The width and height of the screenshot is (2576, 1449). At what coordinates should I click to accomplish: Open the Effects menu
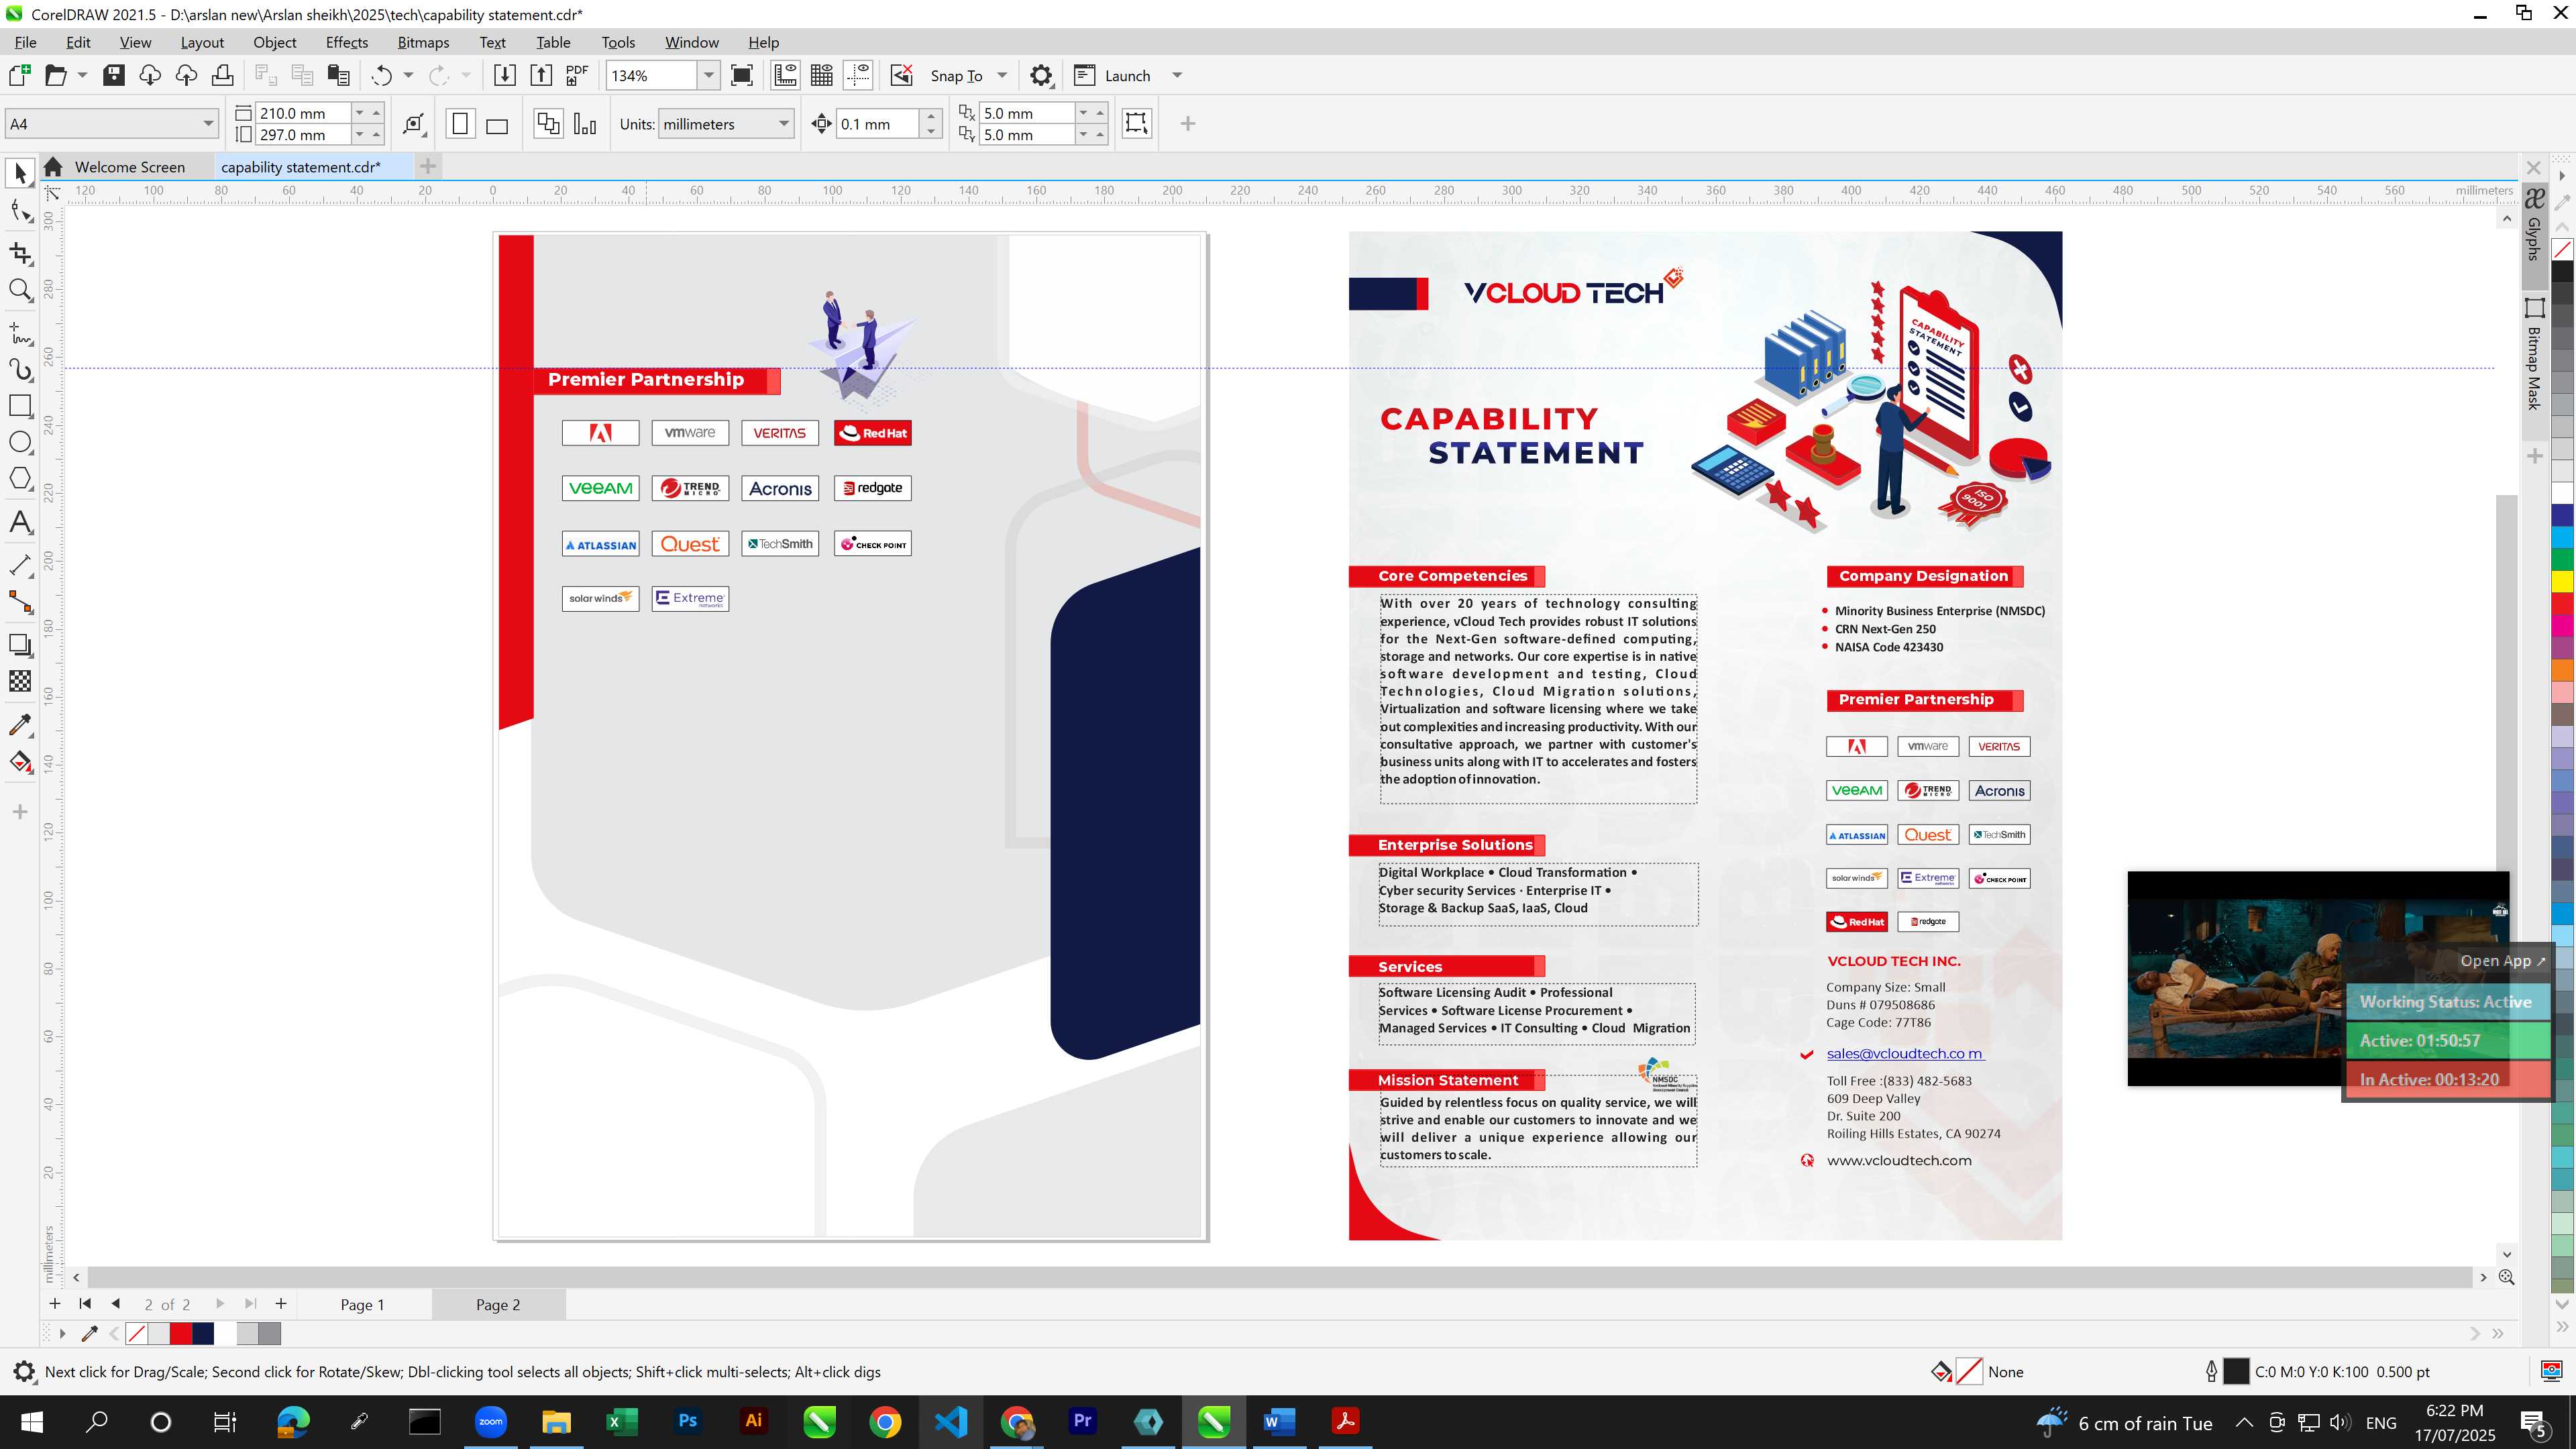click(x=346, y=42)
